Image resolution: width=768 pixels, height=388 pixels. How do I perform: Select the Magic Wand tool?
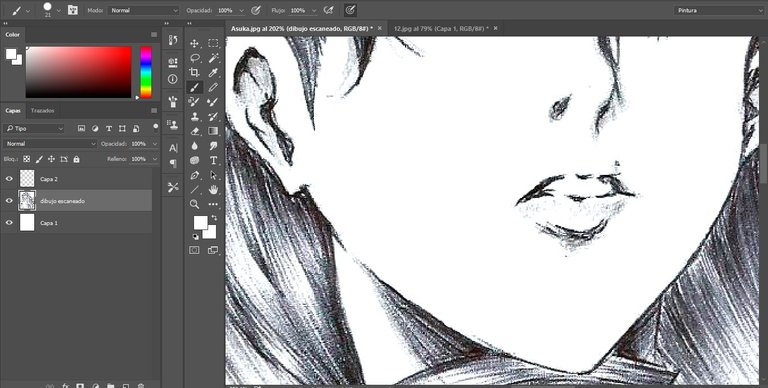click(x=213, y=58)
